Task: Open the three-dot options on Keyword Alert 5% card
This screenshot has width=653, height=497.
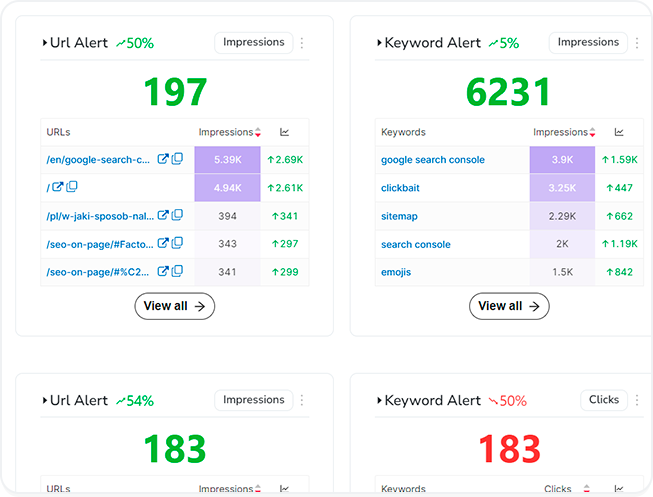Action: click(637, 43)
